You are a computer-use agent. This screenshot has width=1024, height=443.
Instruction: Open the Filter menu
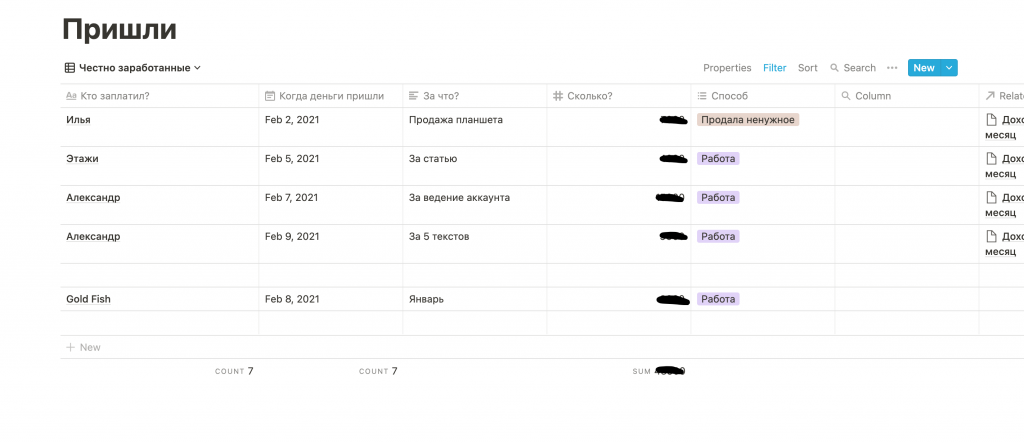(775, 68)
